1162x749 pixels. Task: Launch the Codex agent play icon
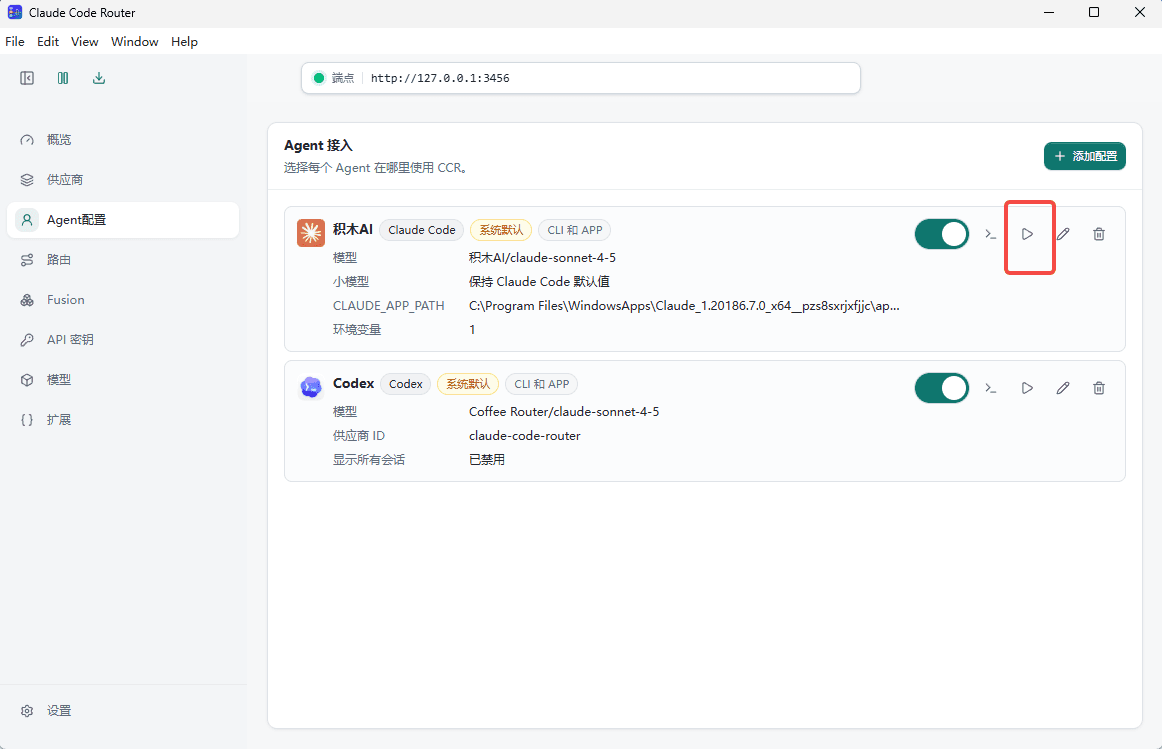click(x=1027, y=388)
